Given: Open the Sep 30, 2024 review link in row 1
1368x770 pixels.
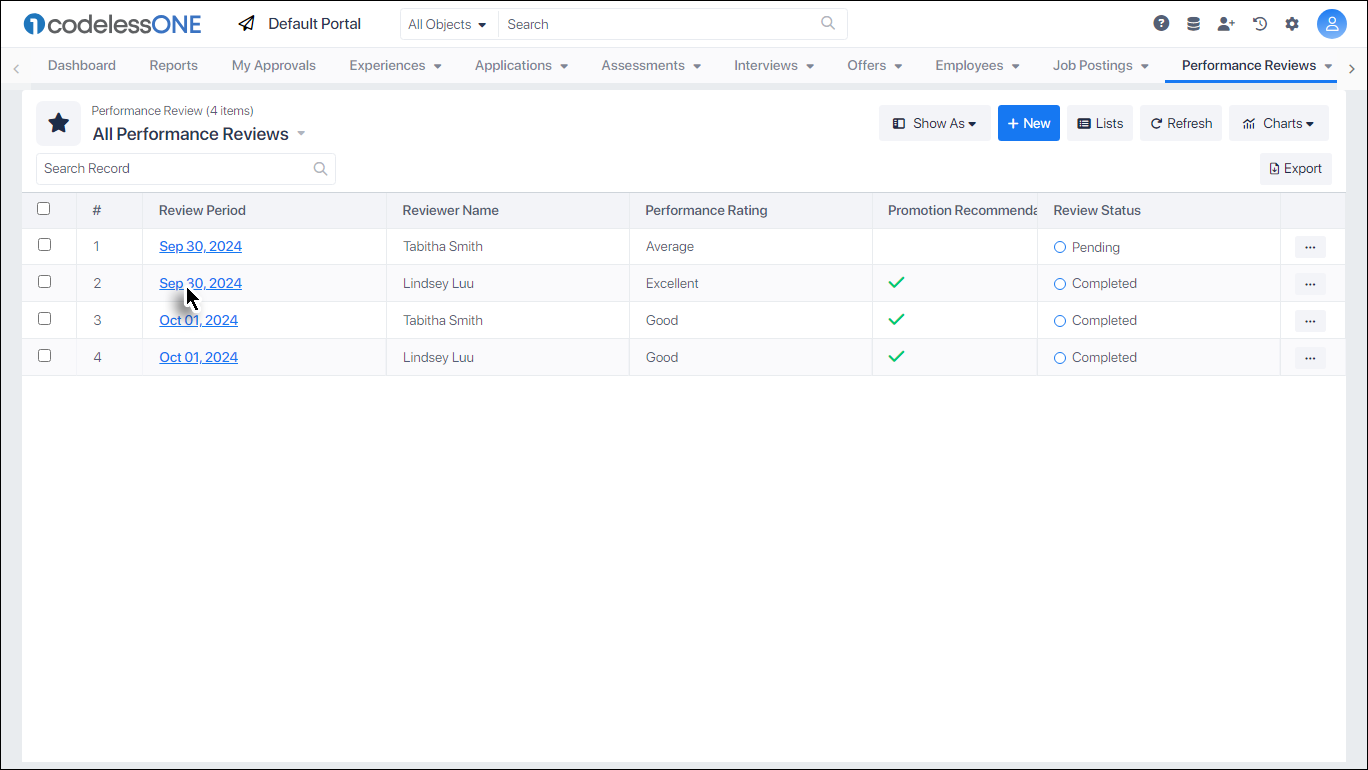Looking at the screenshot, I should [x=200, y=246].
